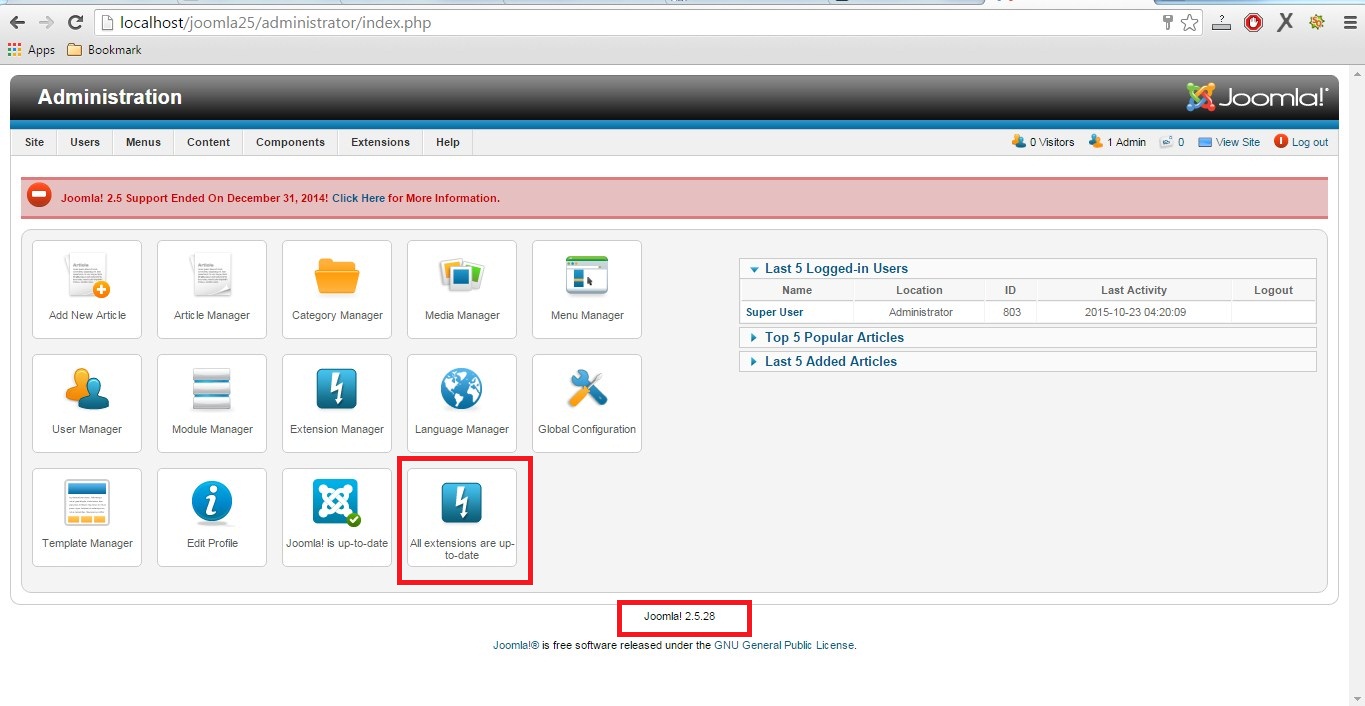Open Category Manager folder icon

point(337,277)
